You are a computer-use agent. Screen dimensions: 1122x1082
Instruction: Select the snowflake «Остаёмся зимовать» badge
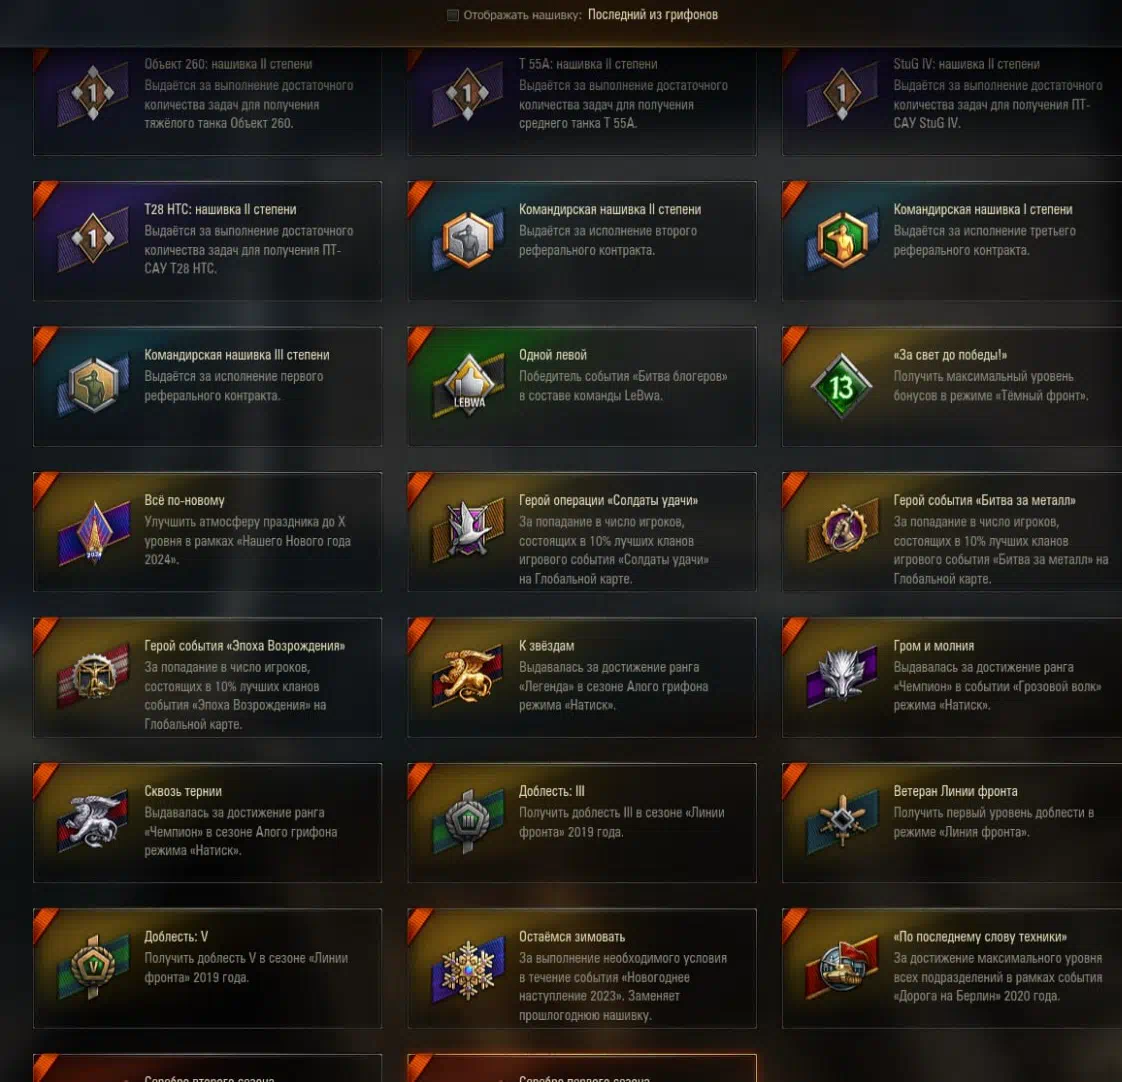click(x=469, y=969)
